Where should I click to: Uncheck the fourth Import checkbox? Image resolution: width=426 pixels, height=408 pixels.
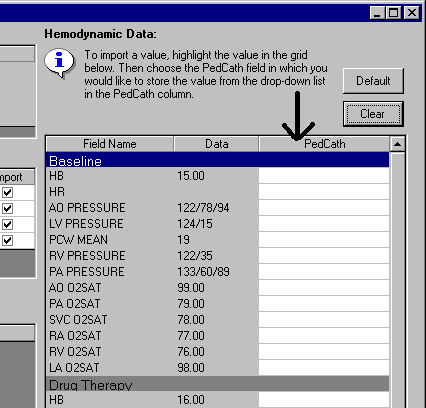pos(7,240)
